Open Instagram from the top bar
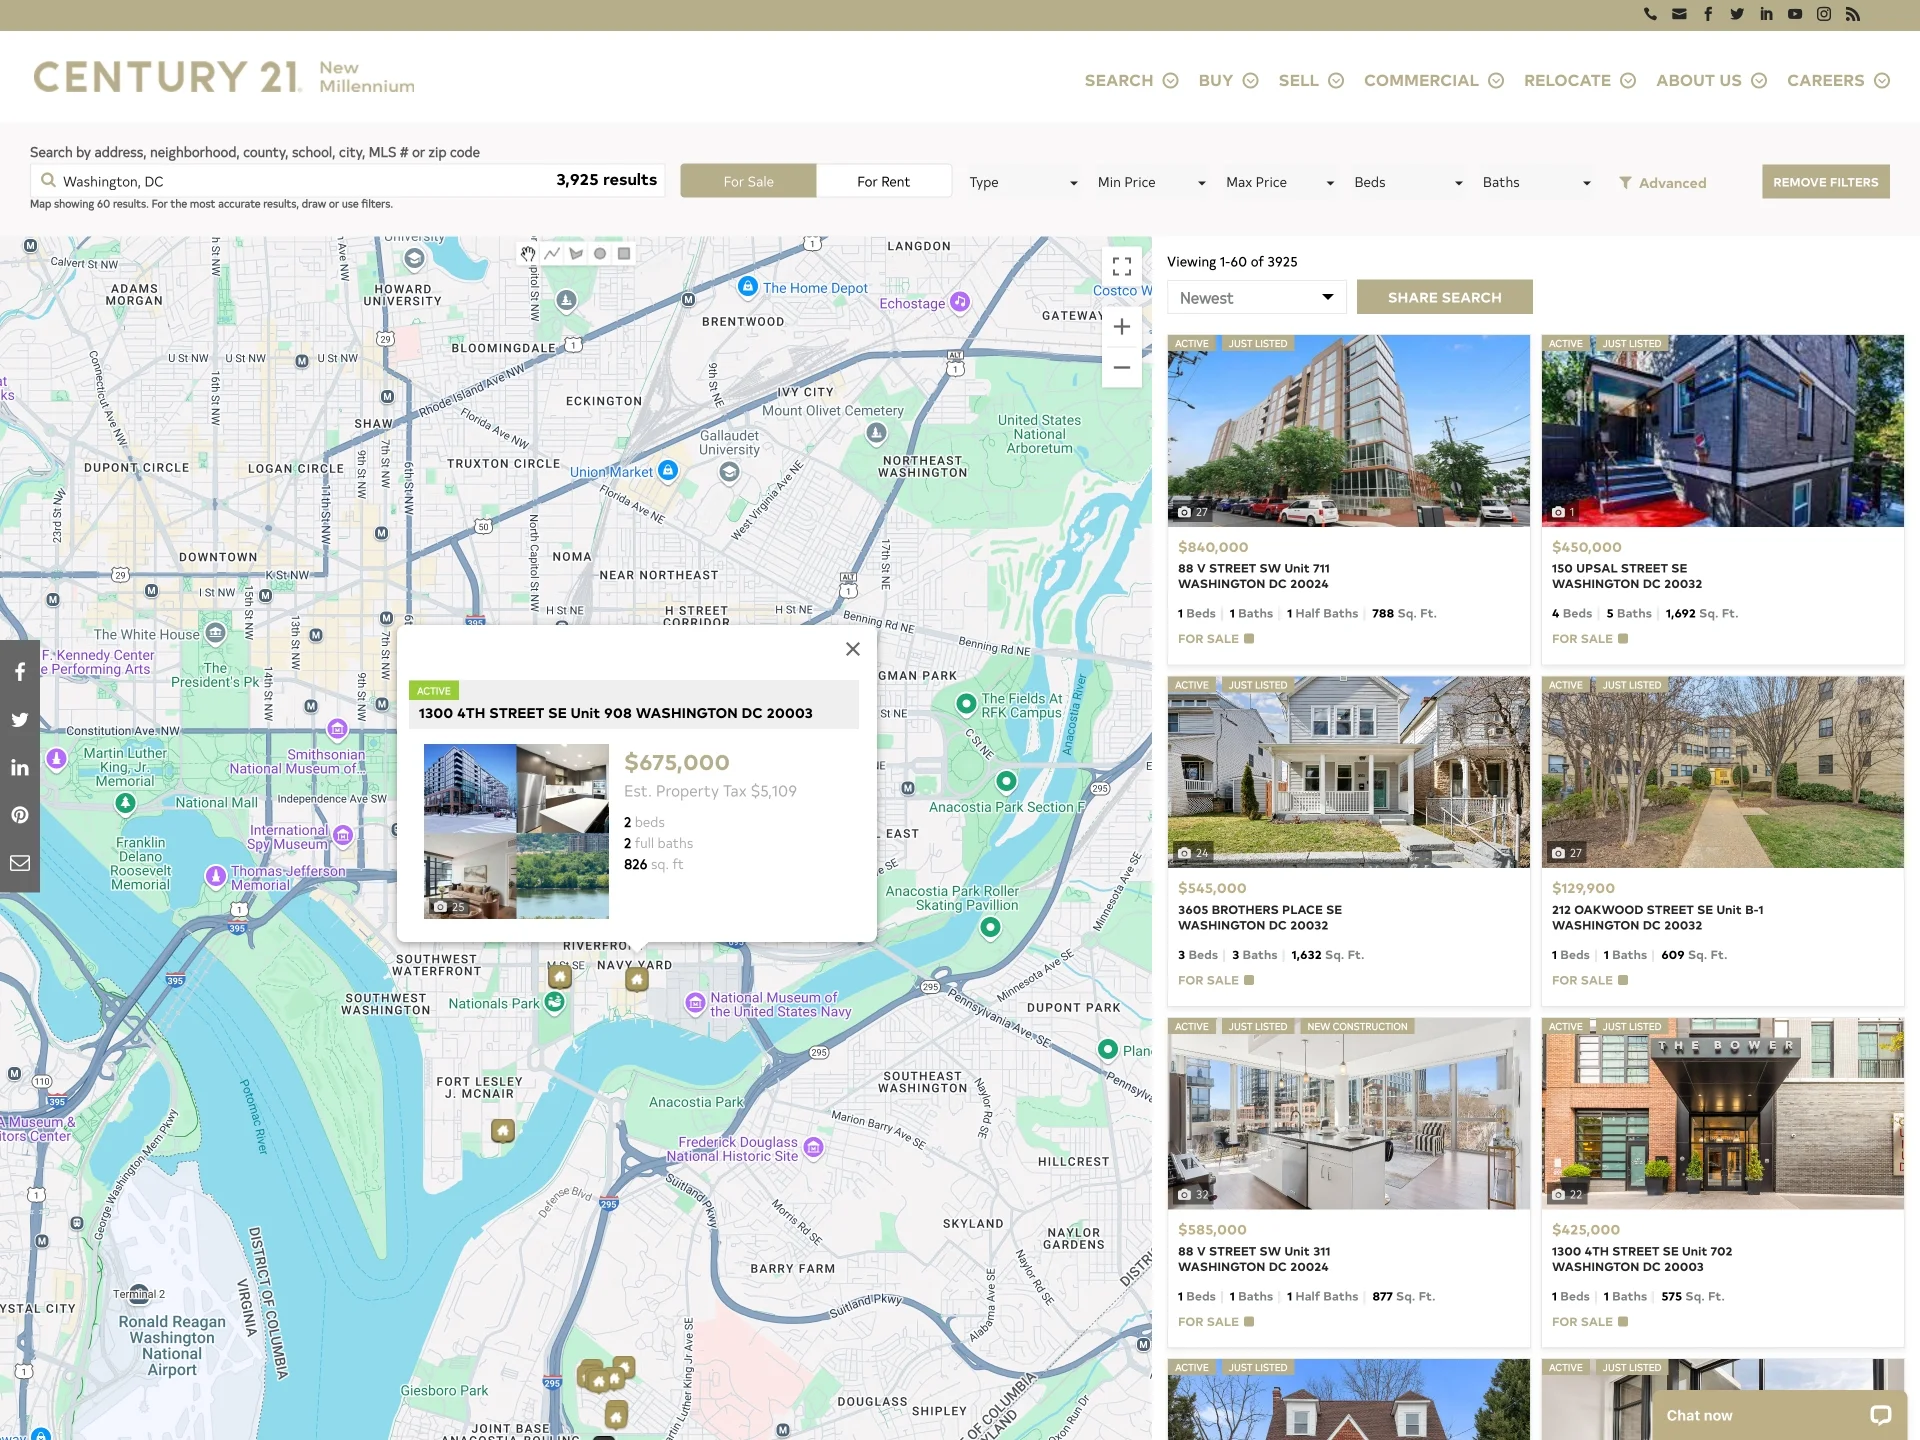The image size is (1920, 1440). point(1824,14)
